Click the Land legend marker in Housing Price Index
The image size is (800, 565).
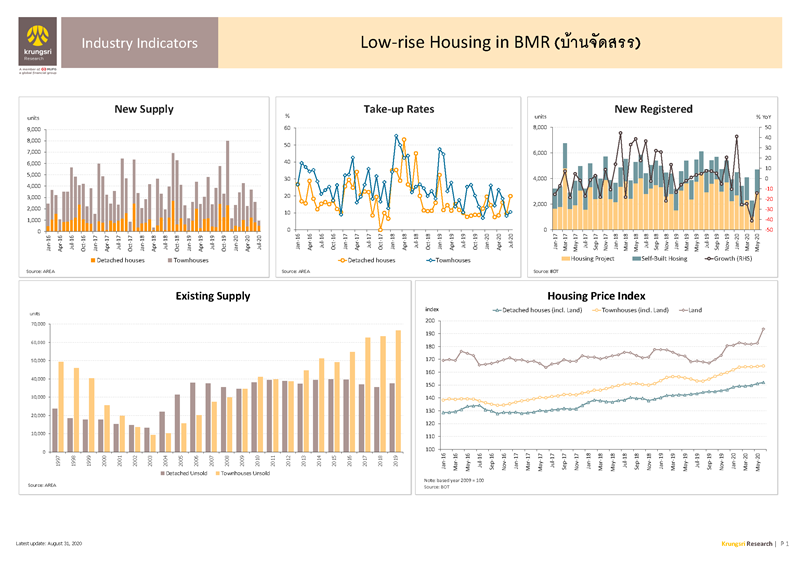(x=680, y=311)
